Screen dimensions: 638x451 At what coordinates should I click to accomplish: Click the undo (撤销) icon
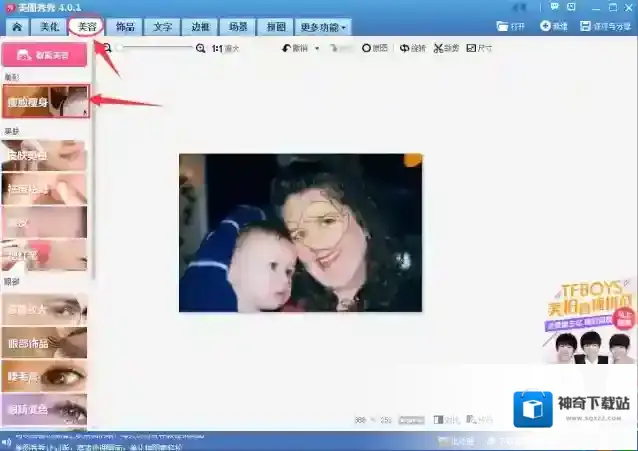click(287, 48)
